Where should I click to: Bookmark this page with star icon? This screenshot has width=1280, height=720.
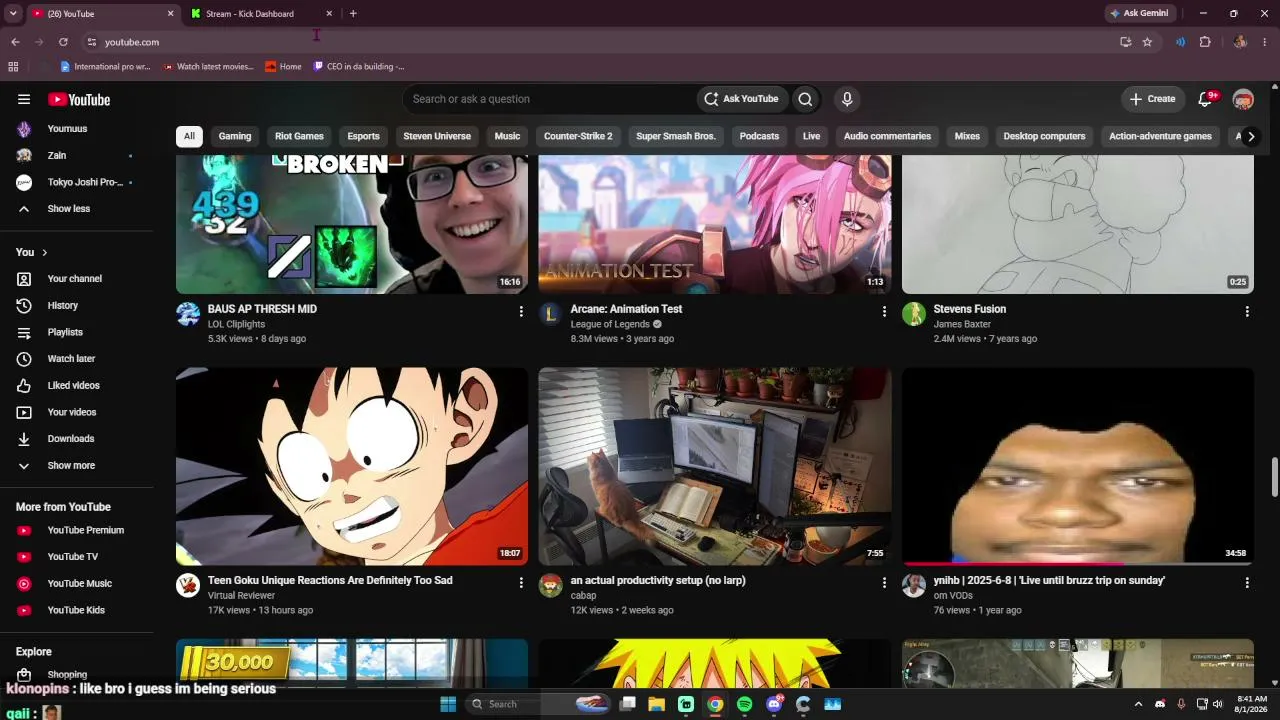pos(1147,42)
